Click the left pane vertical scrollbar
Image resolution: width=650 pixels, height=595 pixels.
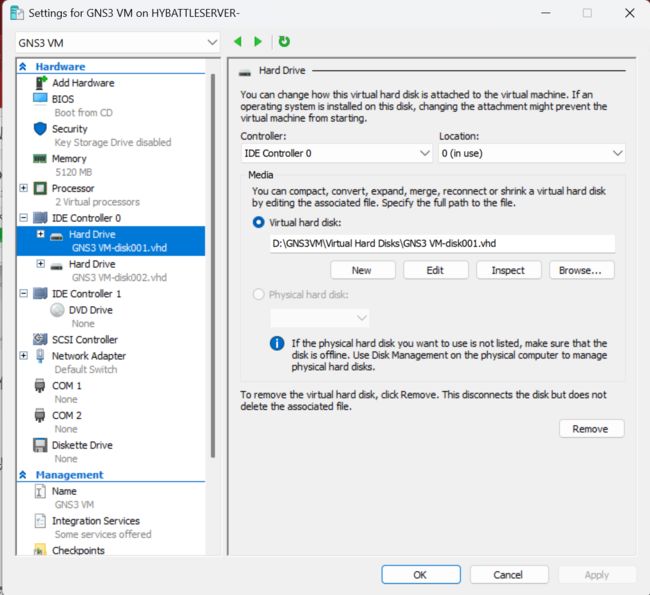(213, 265)
